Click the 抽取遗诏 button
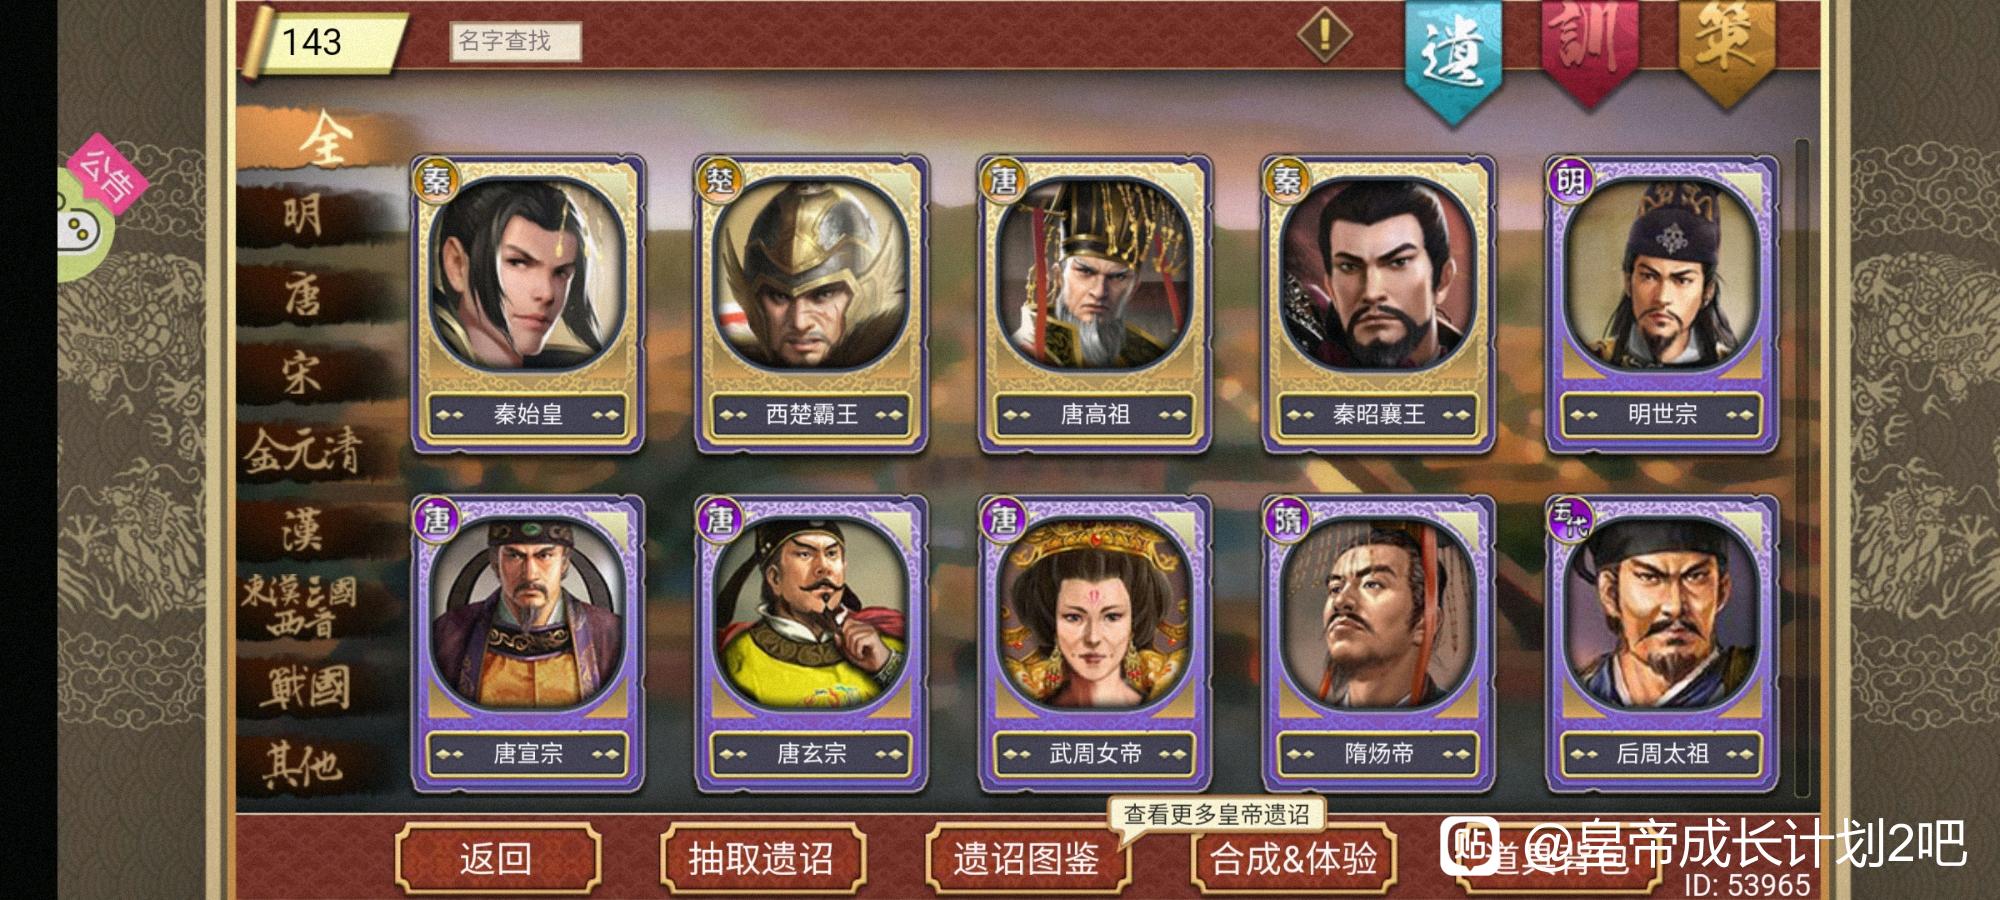The image size is (2000, 900). (762, 859)
